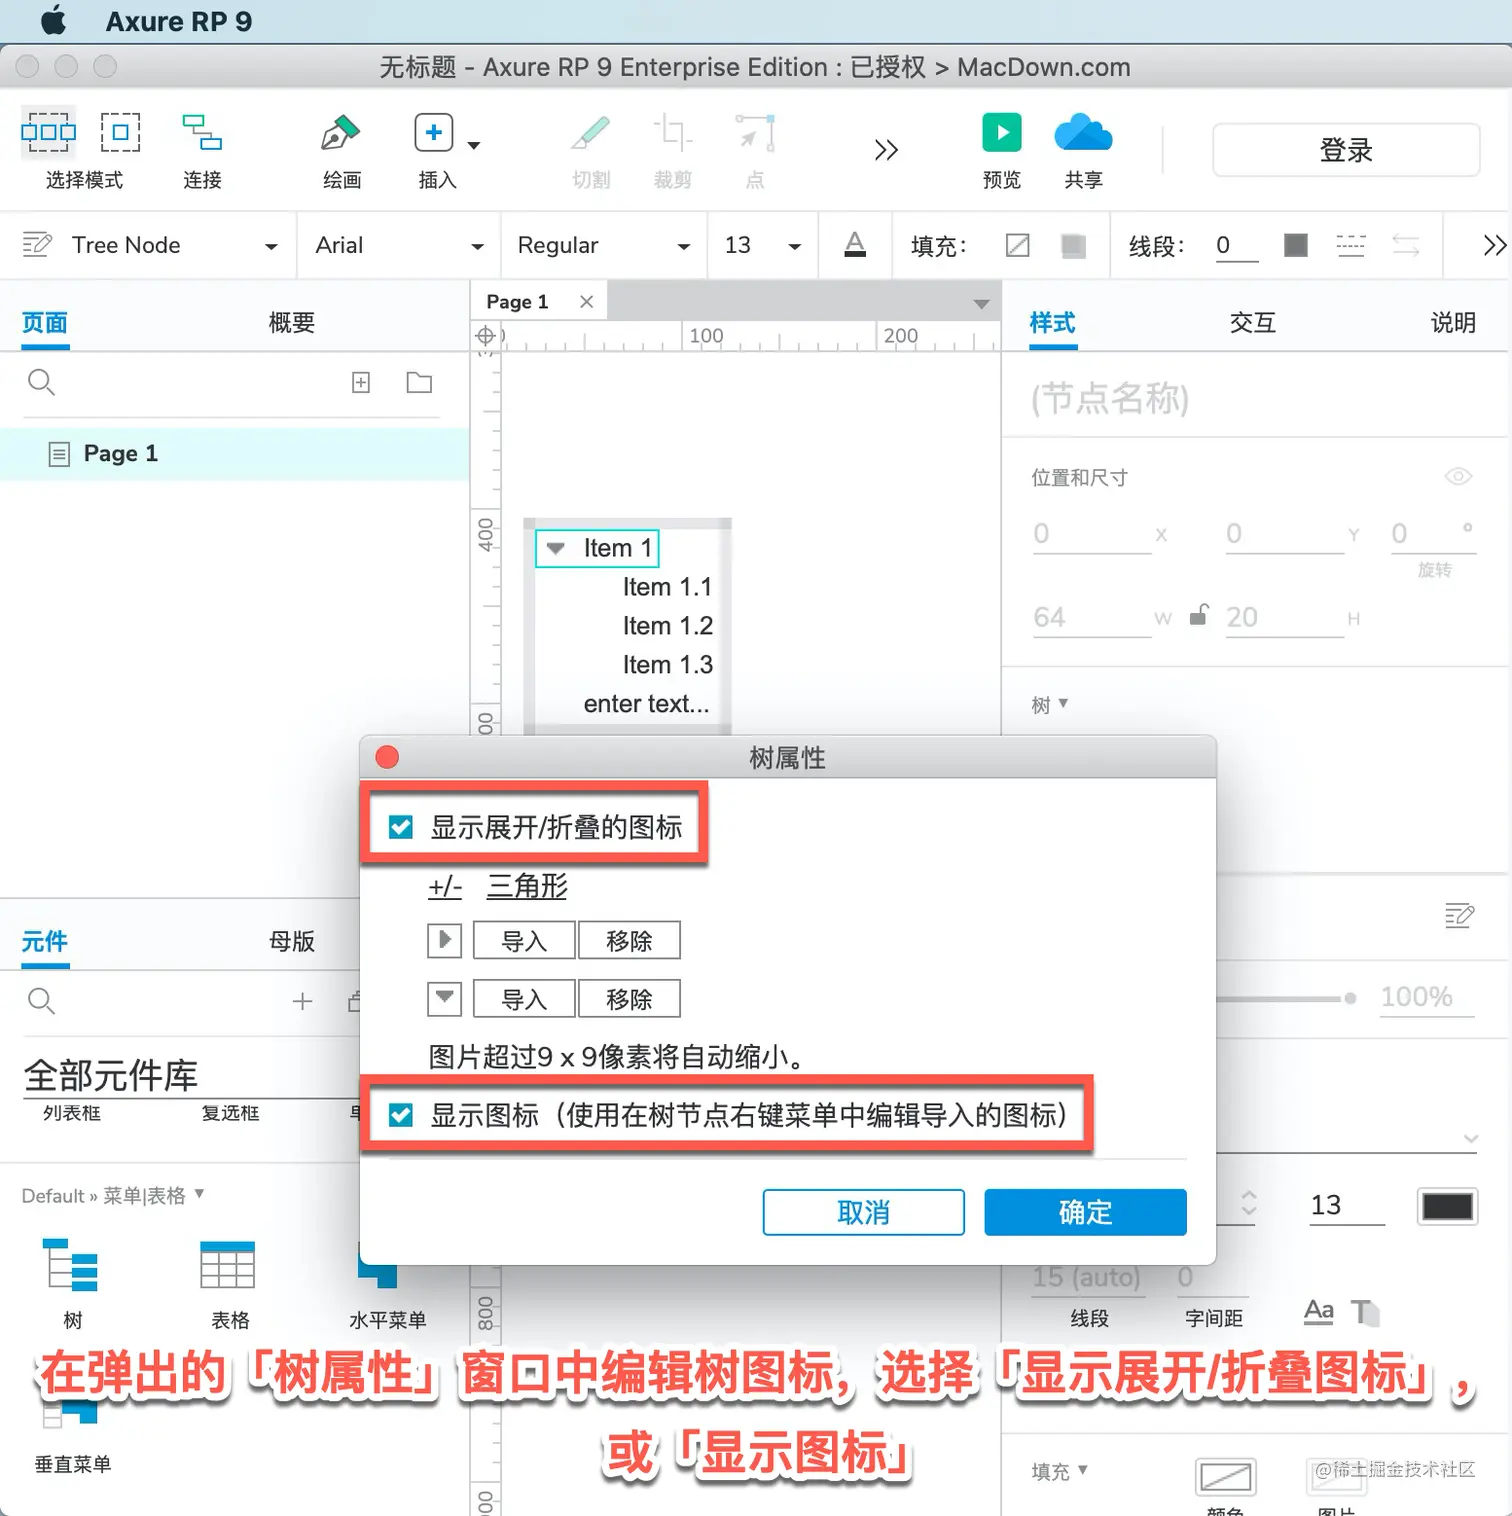This screenshot has height=1516, width=1512.
Task: Select Item 1.2 in the tree widget
Action: click(x=667, y=626)
